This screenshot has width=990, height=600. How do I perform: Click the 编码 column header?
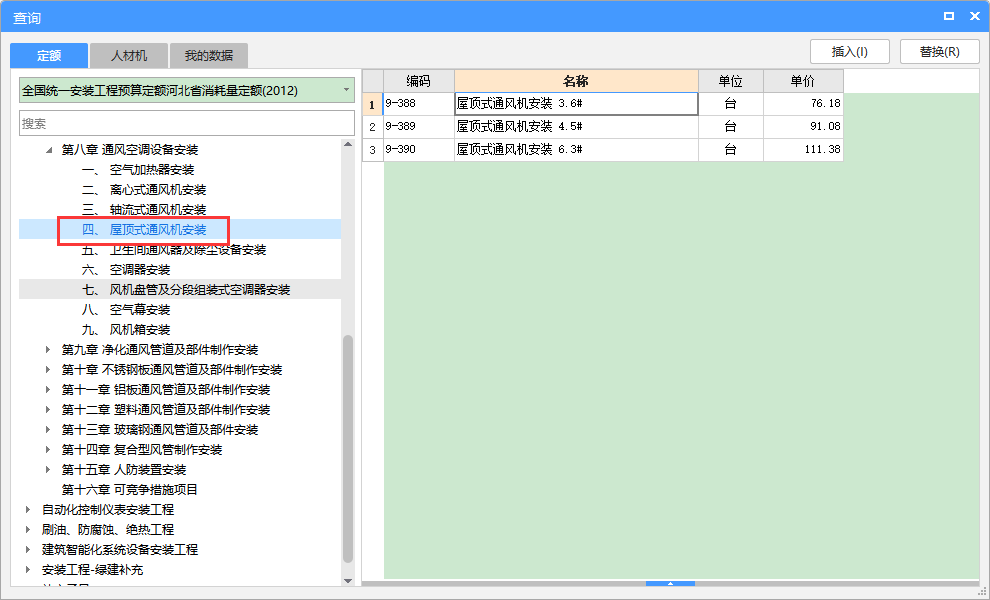coord(419,81)
